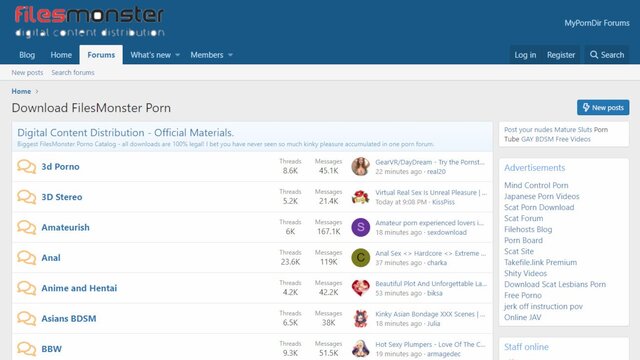The width and height of the screenshot is (640, 360).
Task: Click the '45.1K' messages count
Action: point(329,171)
